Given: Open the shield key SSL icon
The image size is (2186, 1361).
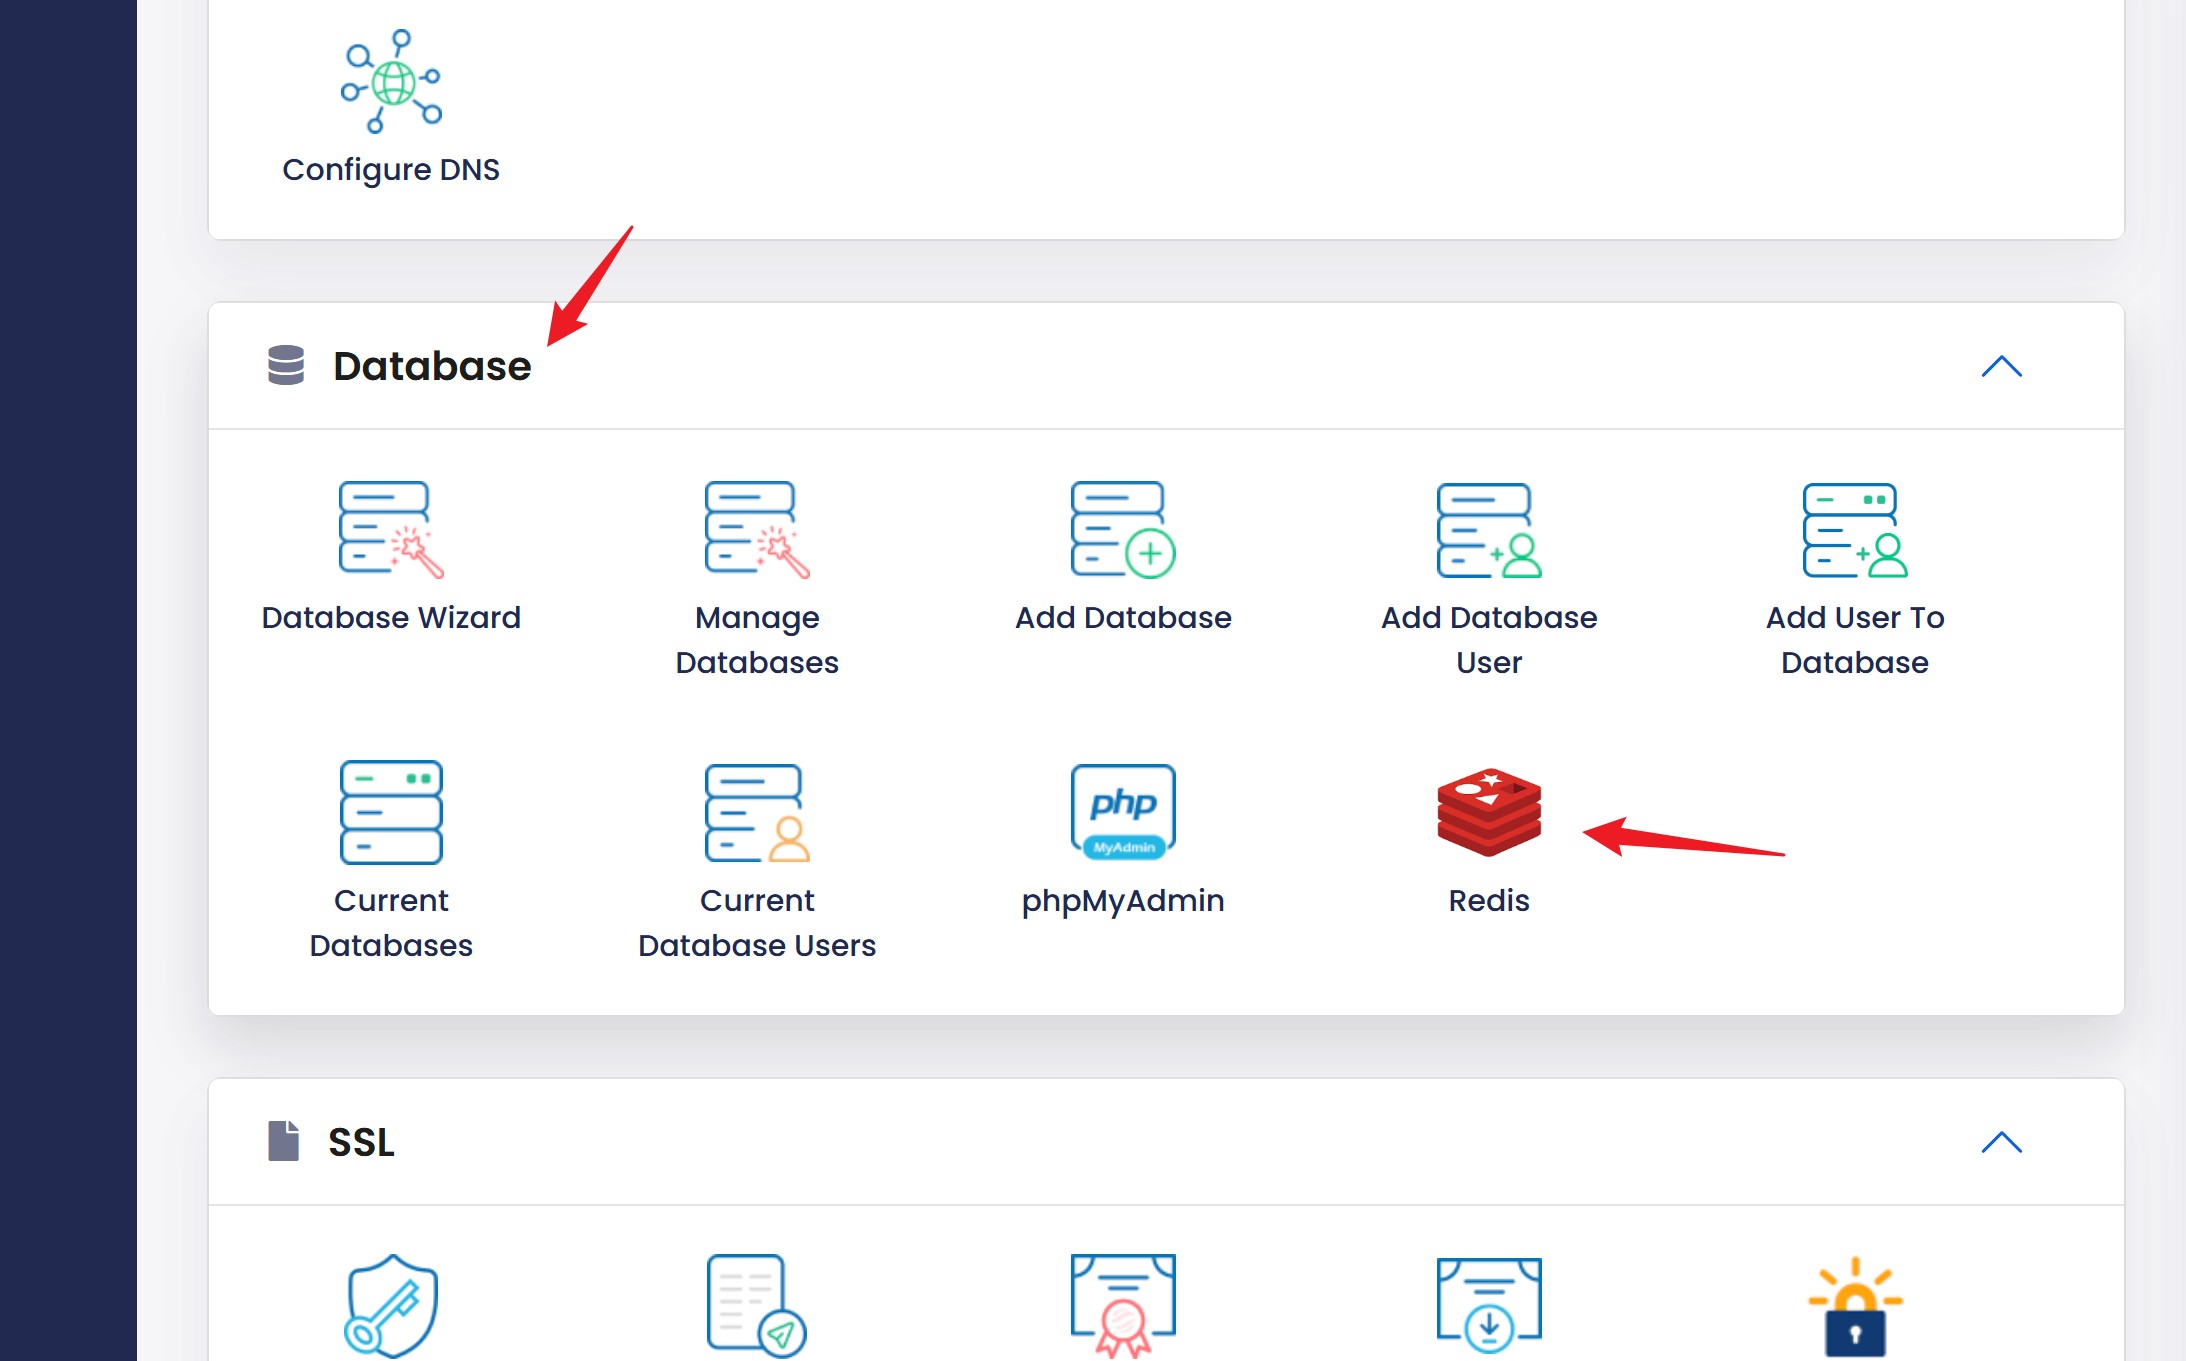Looking at the screenshot, I should tap(391, 1305).
